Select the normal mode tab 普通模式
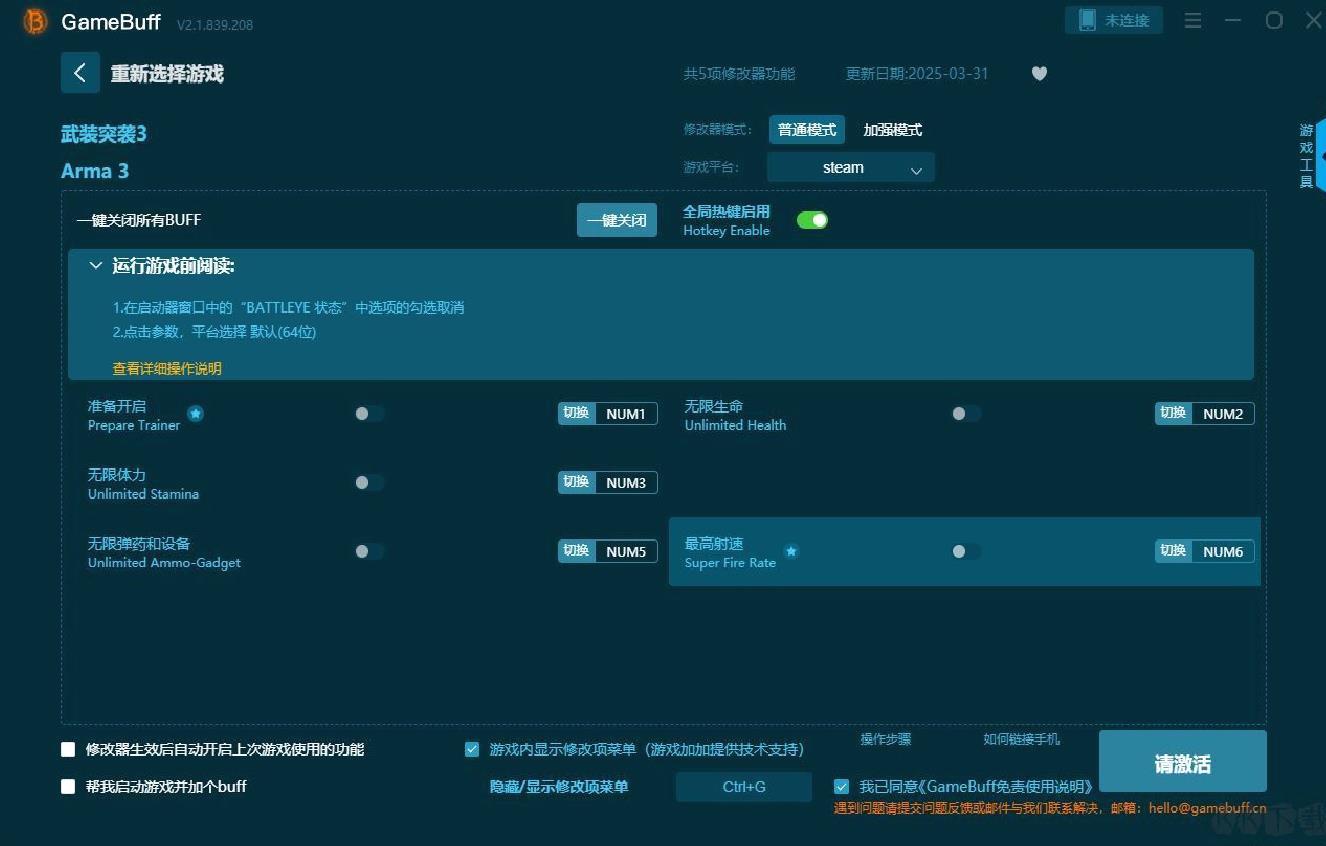Image resolution: width=1326 pixels, height=846 pixels. coord(807,130)
